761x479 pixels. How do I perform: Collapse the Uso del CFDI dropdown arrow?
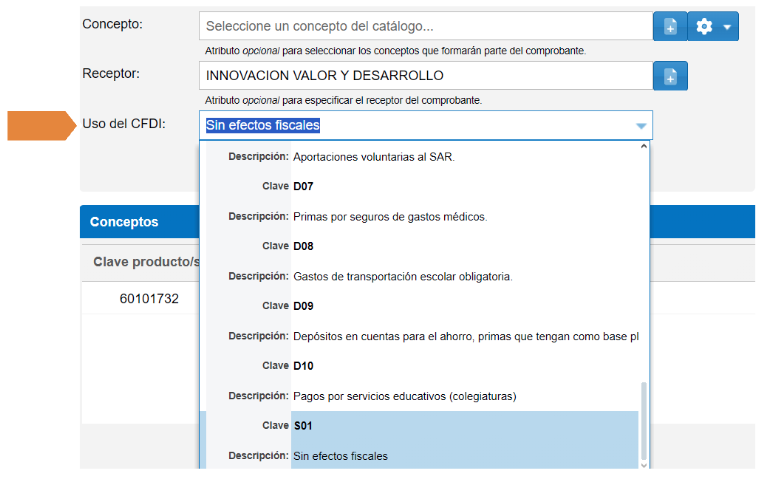tap(641, 126)
